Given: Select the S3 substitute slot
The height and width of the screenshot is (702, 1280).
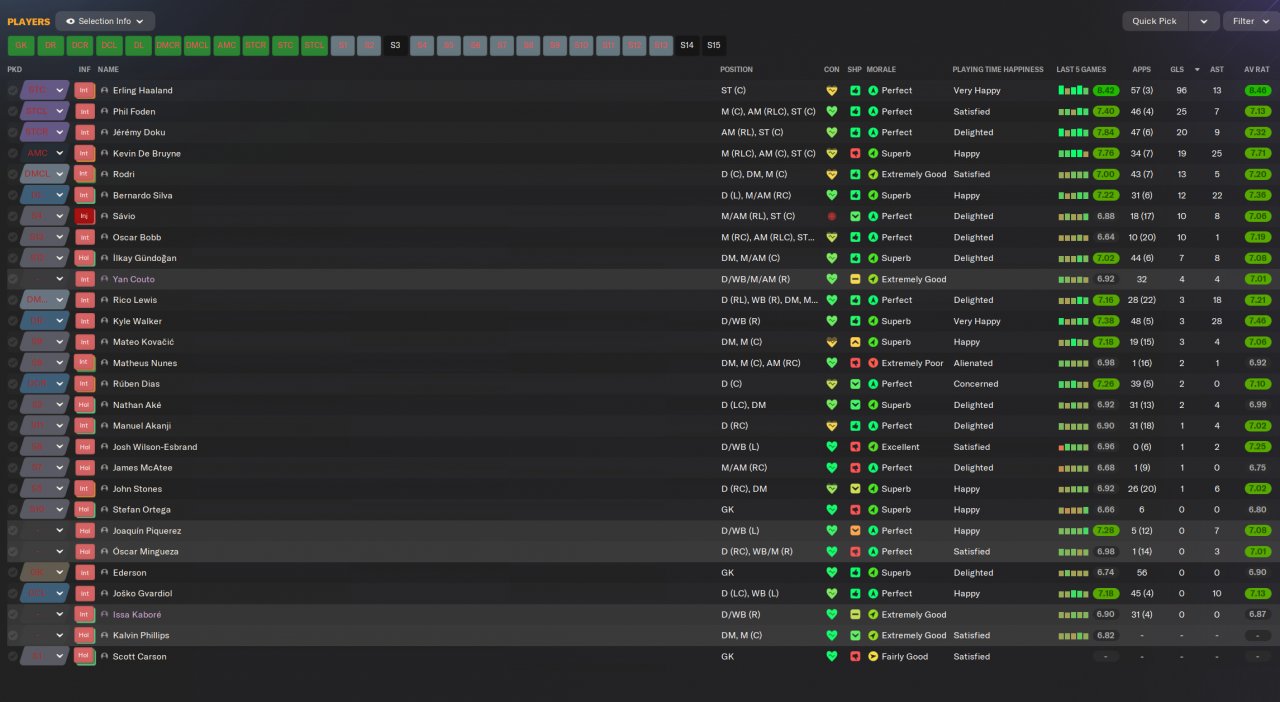Looking at the screenshot, I should [395, 45].
